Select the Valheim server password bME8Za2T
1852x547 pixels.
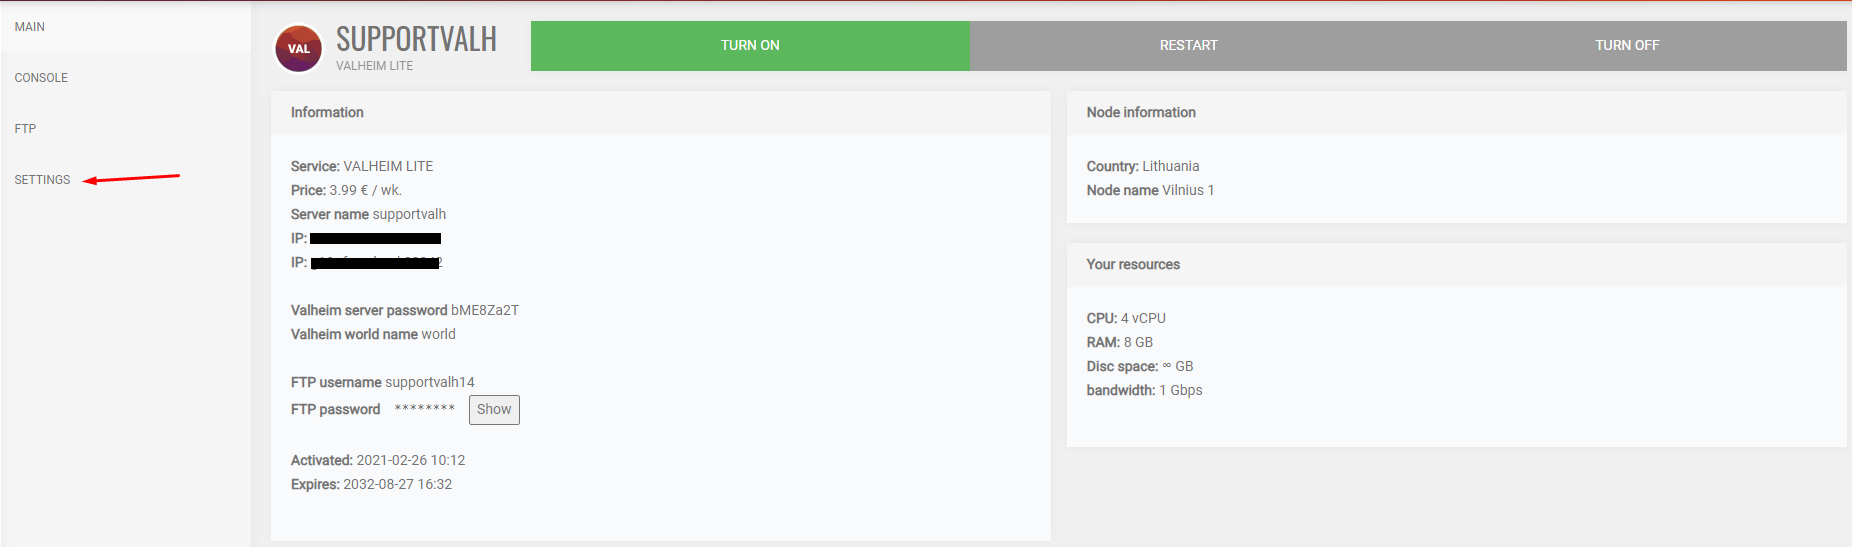pyautogui.click(x=485, y=310)
